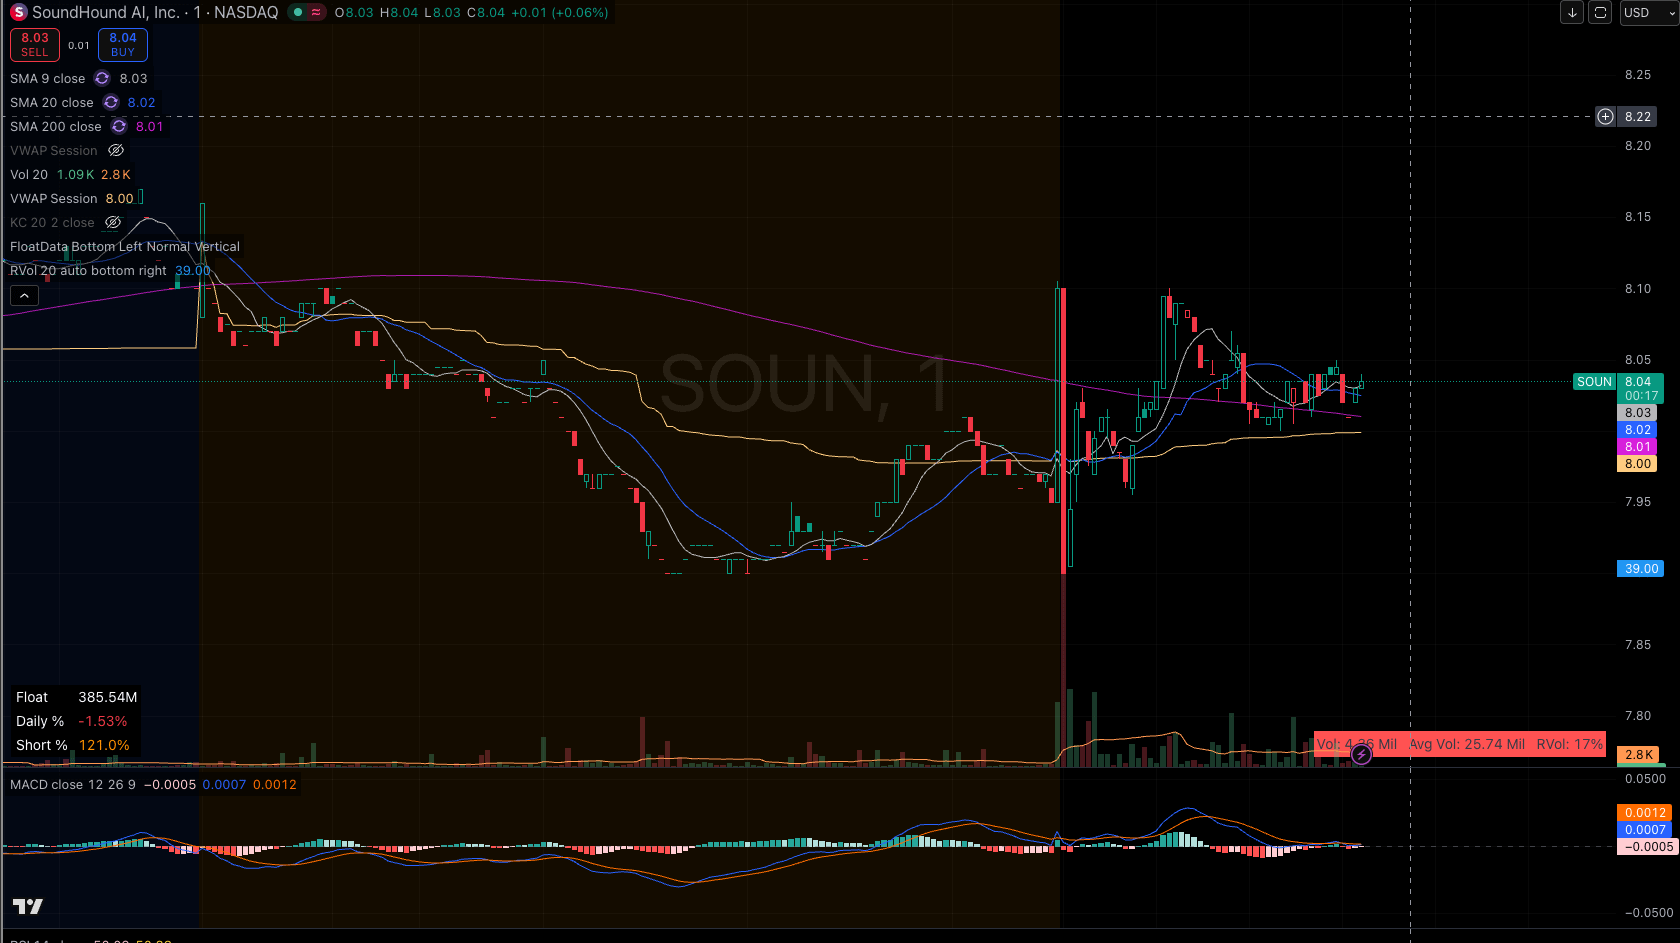Show the hidden VWAP Session indicator
Viewport: 1680px width, 943px height.
(x=116, y=151)
